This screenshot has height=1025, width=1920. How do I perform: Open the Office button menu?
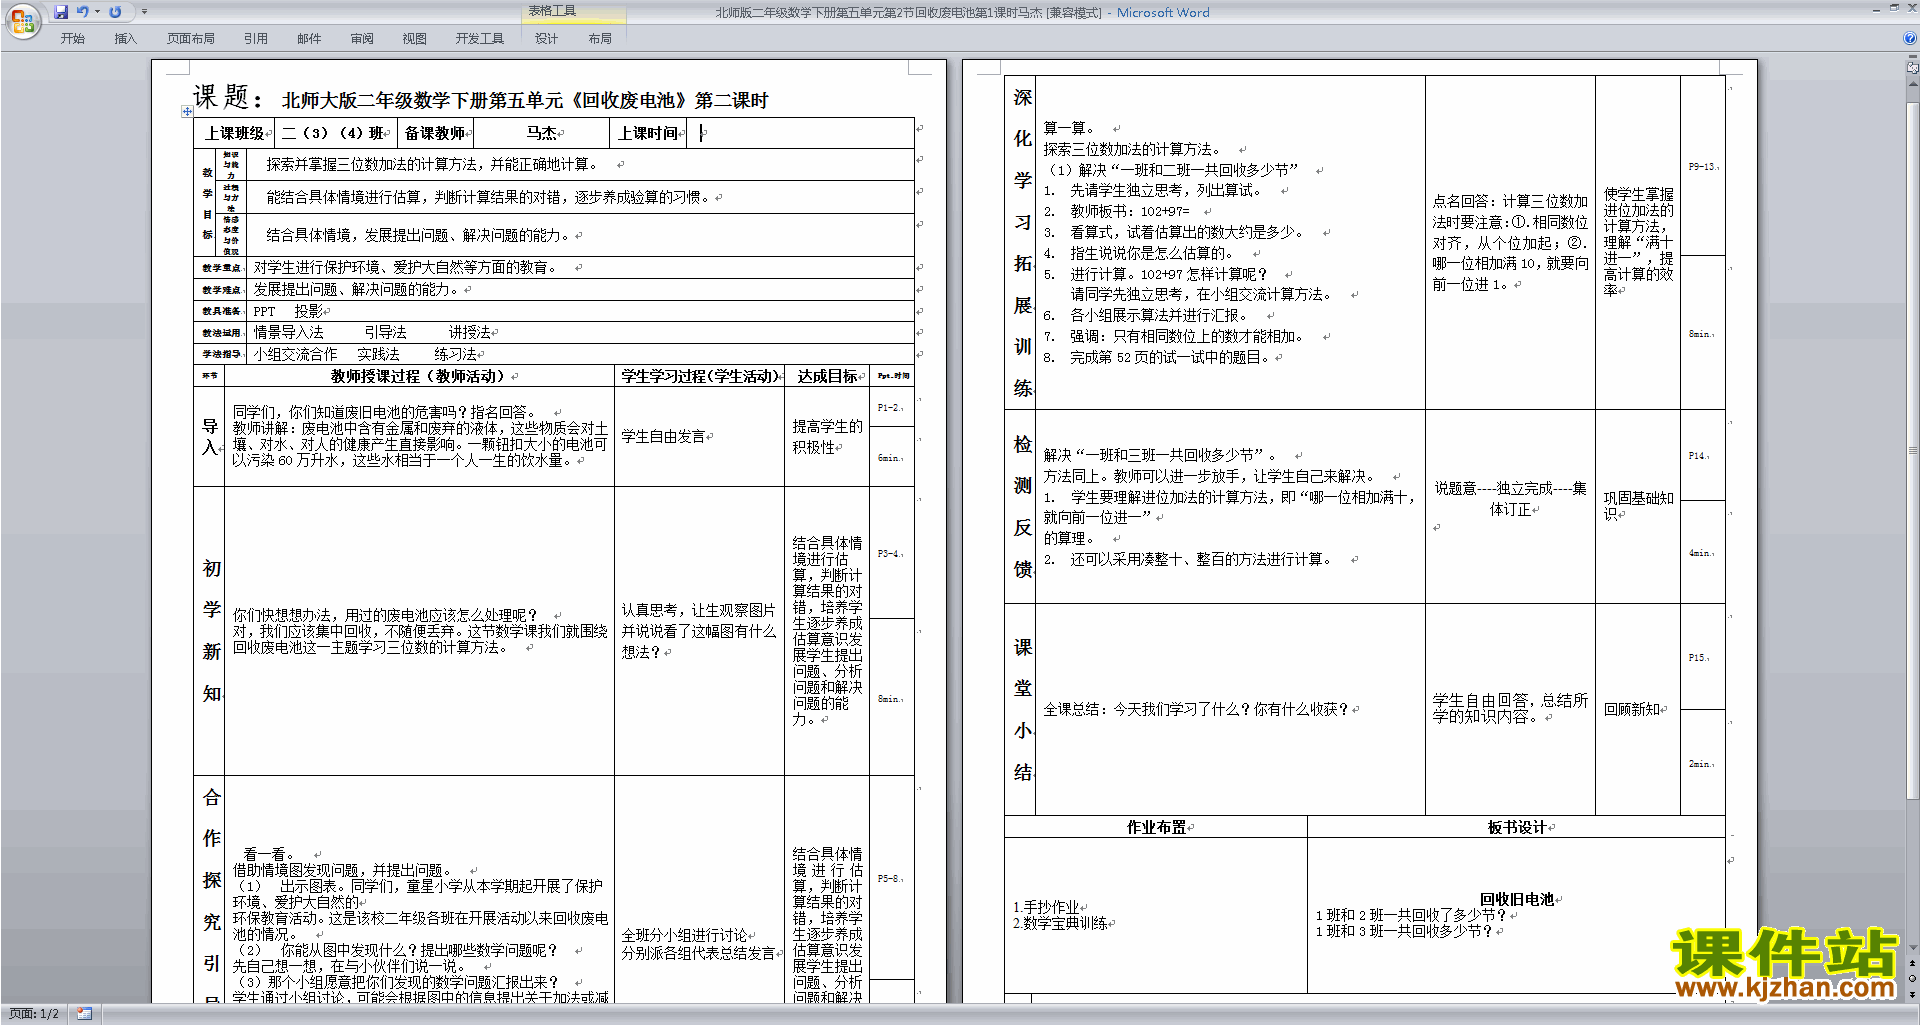pos(22,20)
